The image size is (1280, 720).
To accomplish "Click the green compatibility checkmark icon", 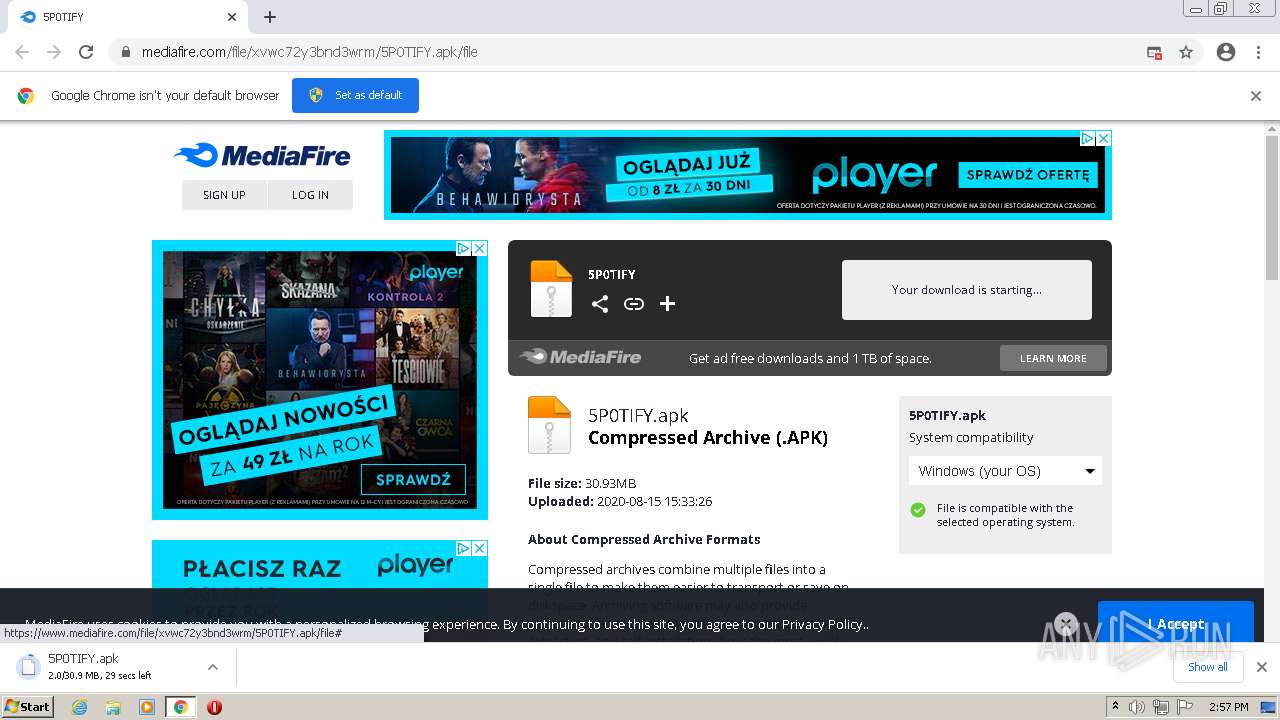I will 918,510.
